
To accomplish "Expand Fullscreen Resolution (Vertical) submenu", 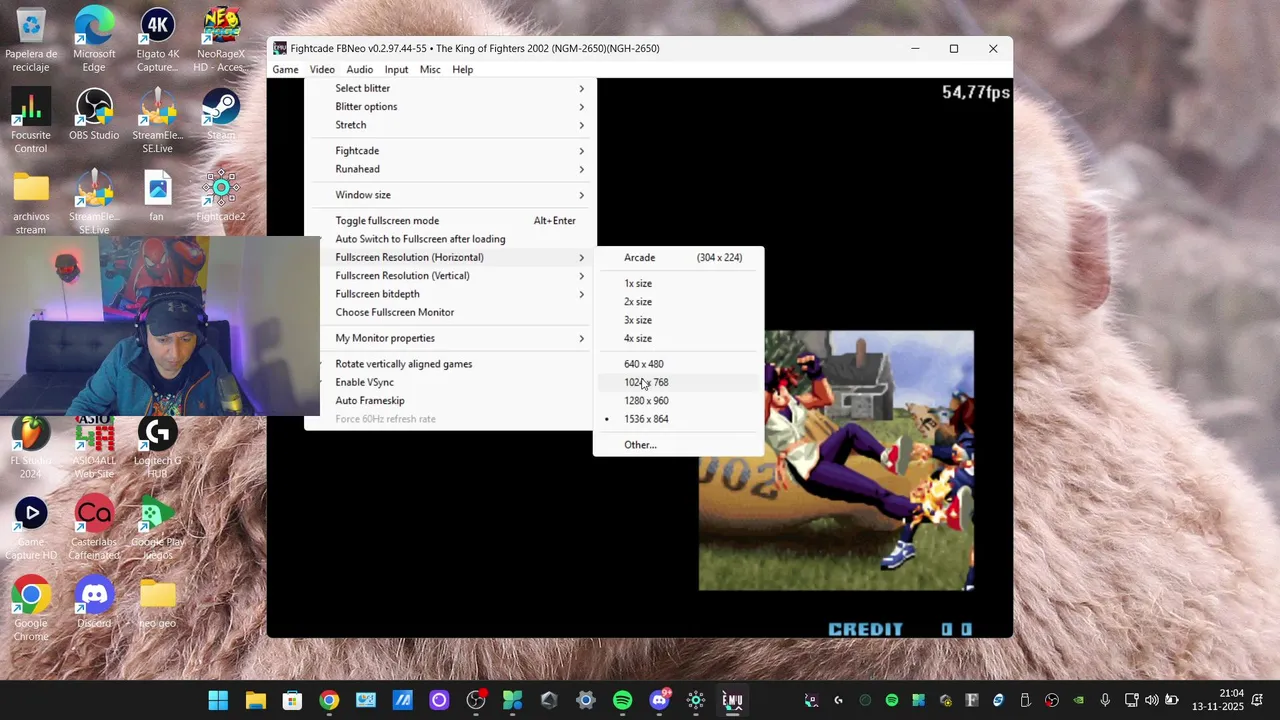I will (449, 276).
